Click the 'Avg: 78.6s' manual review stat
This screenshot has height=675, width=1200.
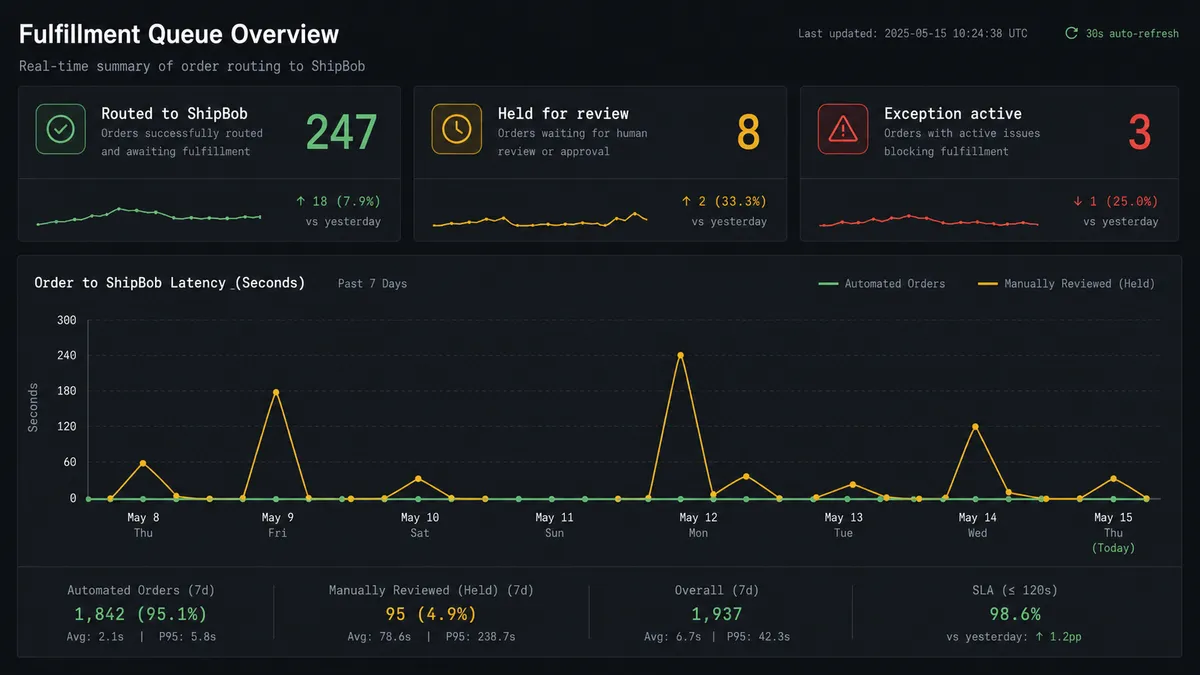pos(379,637)
